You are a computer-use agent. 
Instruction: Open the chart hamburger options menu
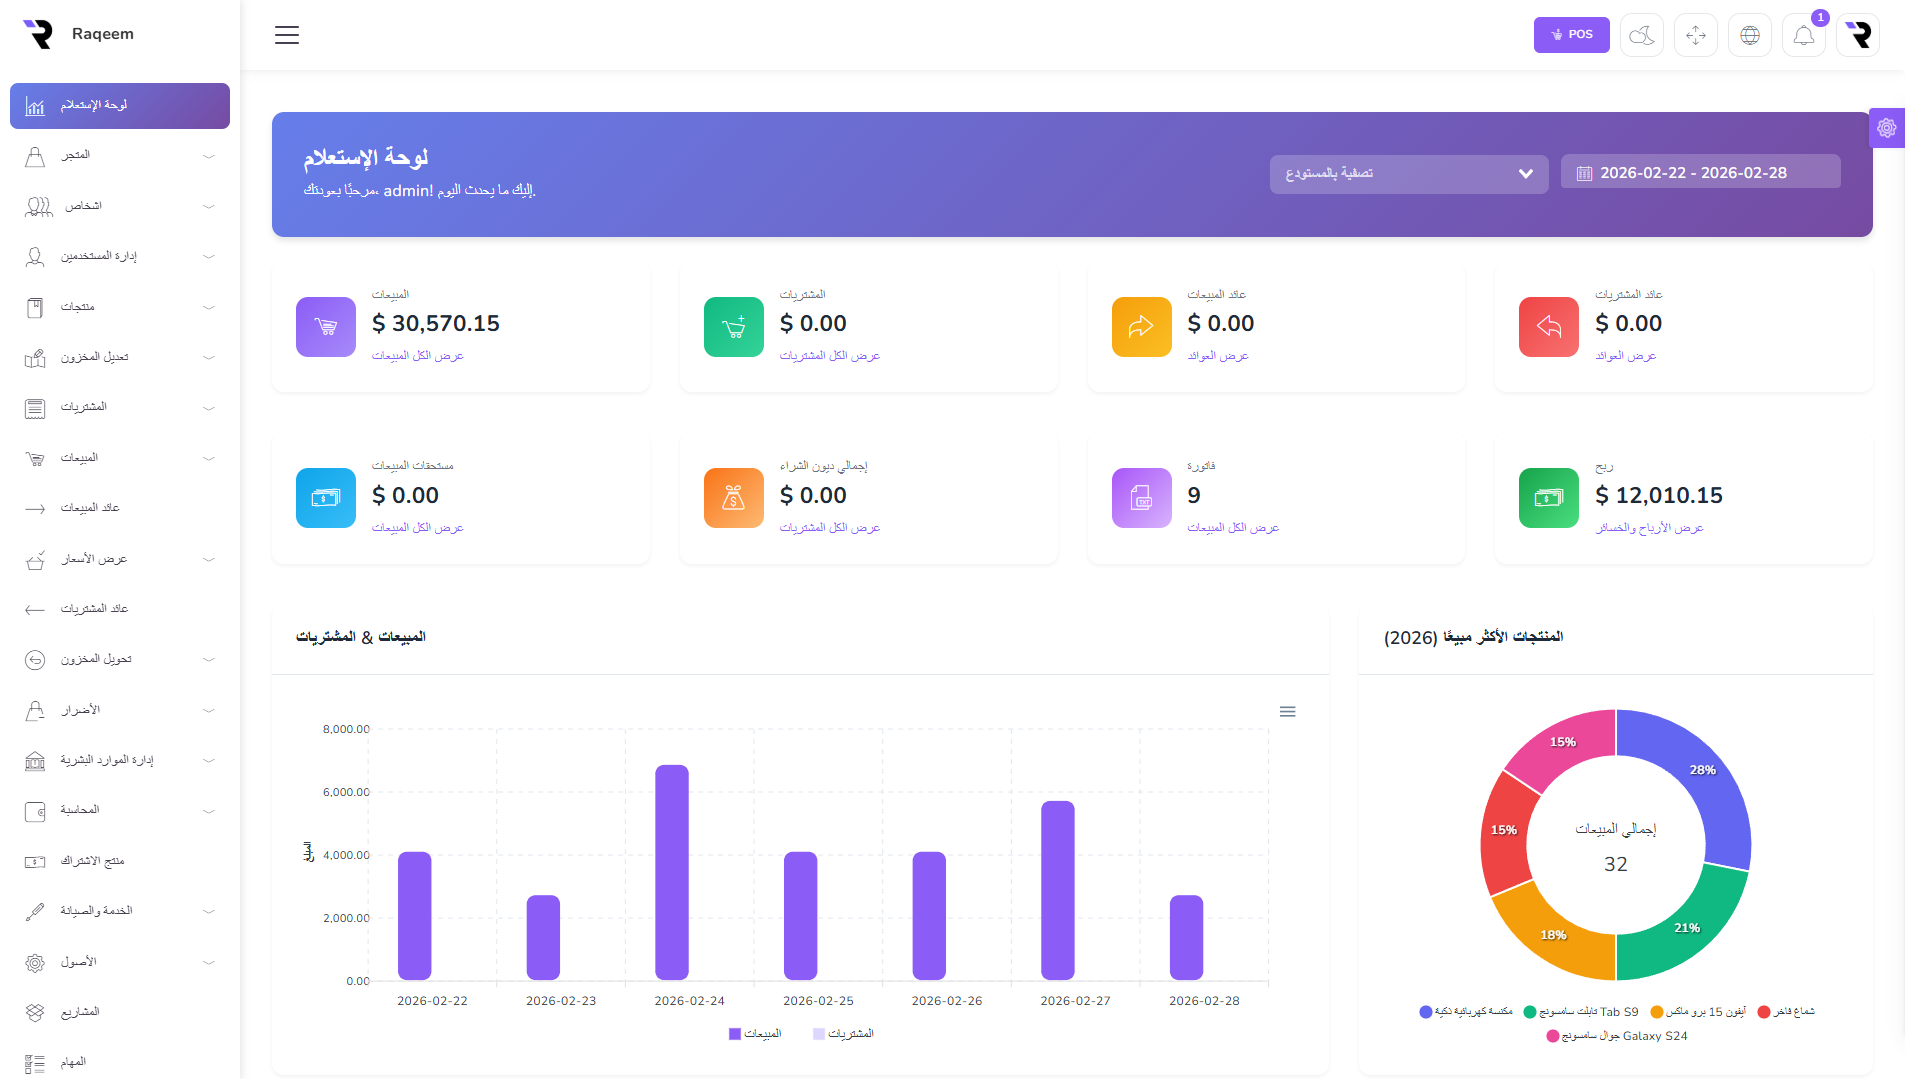pyautogui.click(x=1287, y=712)
